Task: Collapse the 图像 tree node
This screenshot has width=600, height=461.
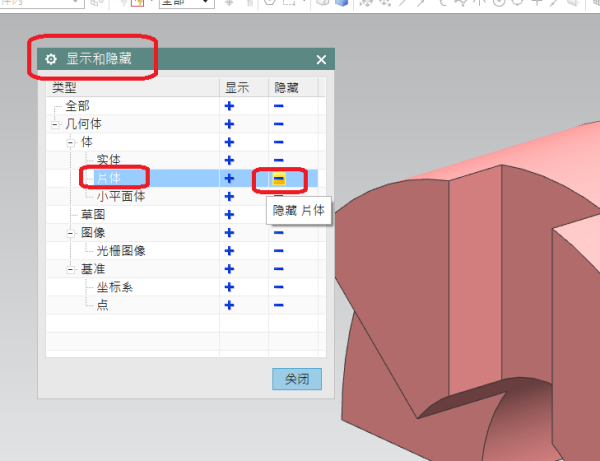Action: pos(71,233)
